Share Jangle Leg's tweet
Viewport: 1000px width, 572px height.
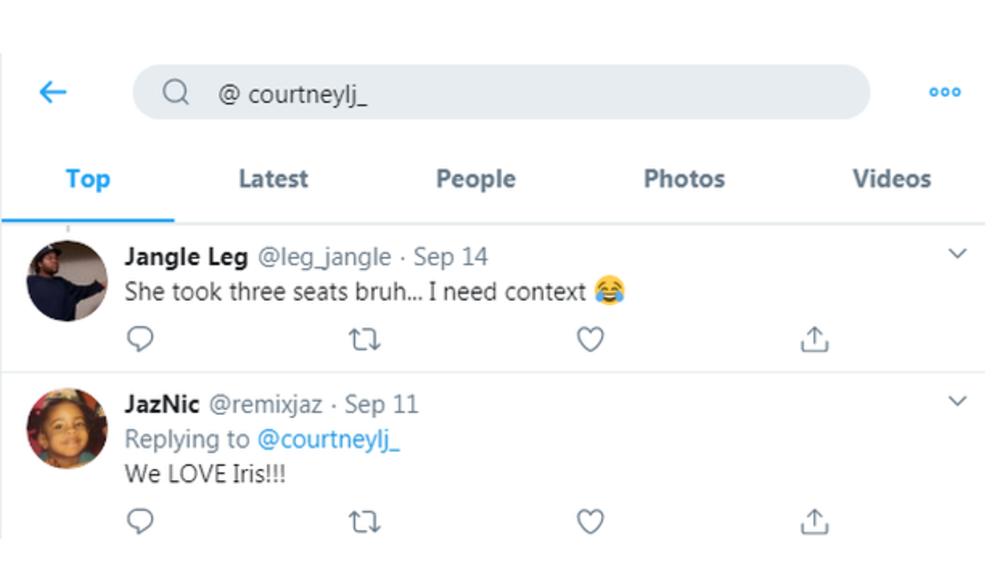(815, 340)
